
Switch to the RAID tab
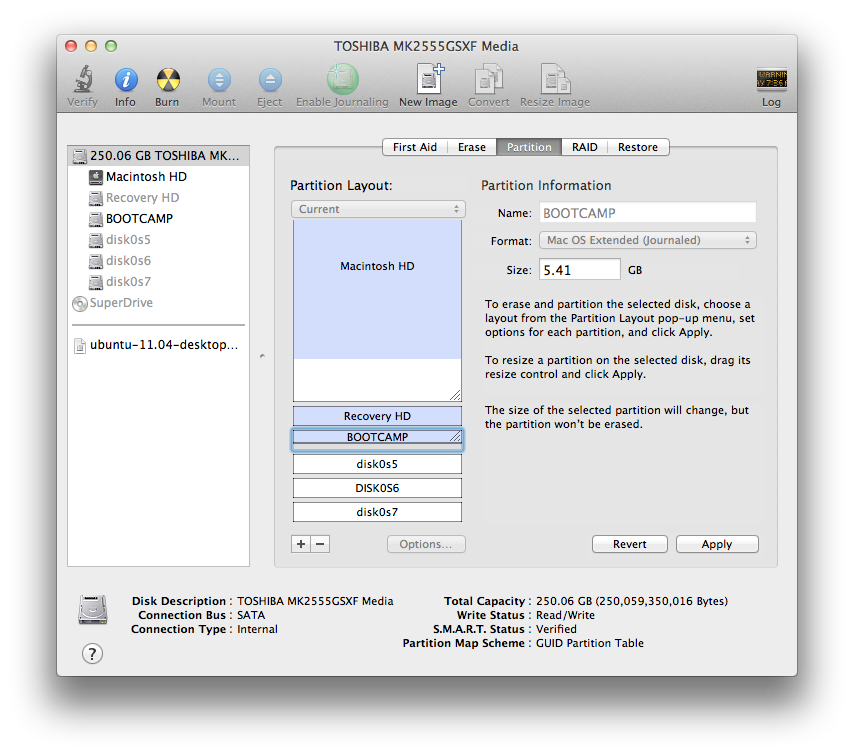pos(584,147)
